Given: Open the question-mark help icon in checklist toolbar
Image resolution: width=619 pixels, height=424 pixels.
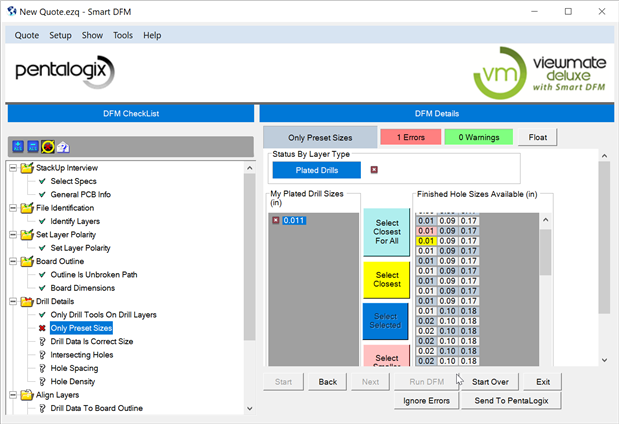Looking at the screenshot, I should pos(63,147).
